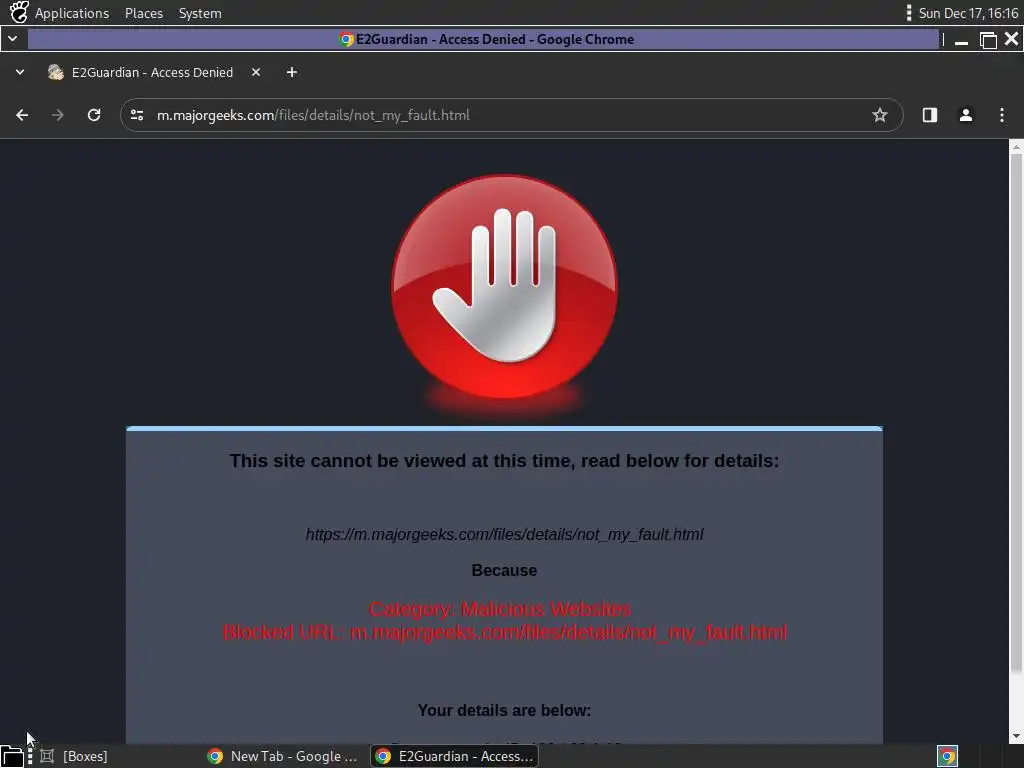This screenshot has width=1024, height=768.
Task: Click the 'Because' label
Action: click(504, 570)
